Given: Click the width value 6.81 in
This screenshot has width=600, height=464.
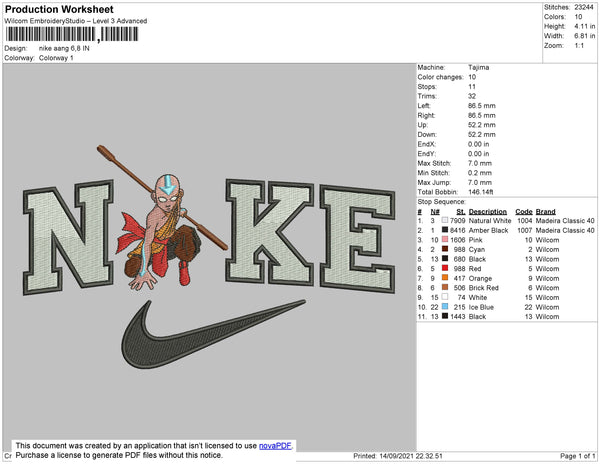Looking at the screenshot, I should pyautogui.click(x=584, y=36).
